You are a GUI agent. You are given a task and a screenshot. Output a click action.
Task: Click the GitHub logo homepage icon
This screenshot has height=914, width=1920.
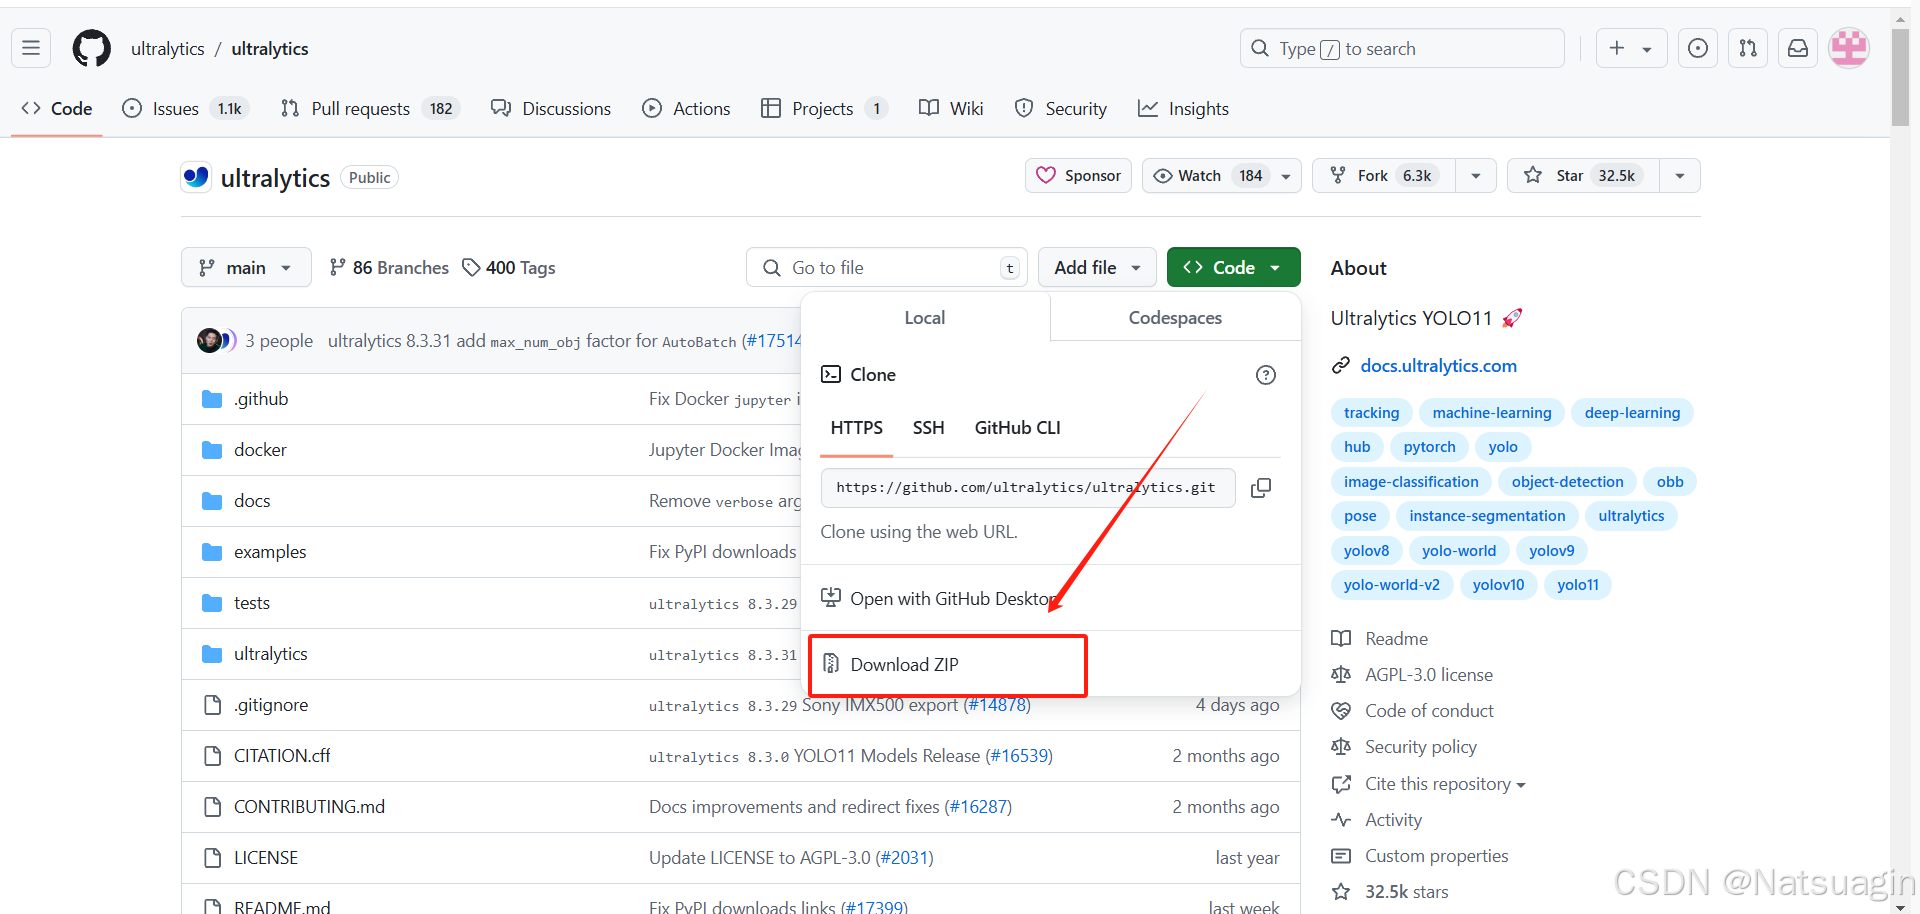coord(92,48)
